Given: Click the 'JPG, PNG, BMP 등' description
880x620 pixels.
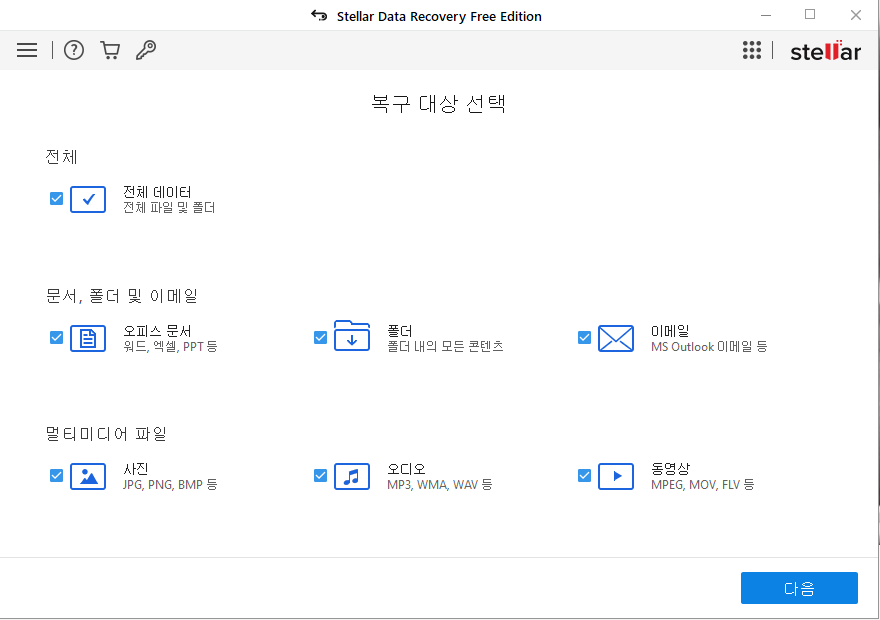Looking at the screenshot, I should 170,484.
